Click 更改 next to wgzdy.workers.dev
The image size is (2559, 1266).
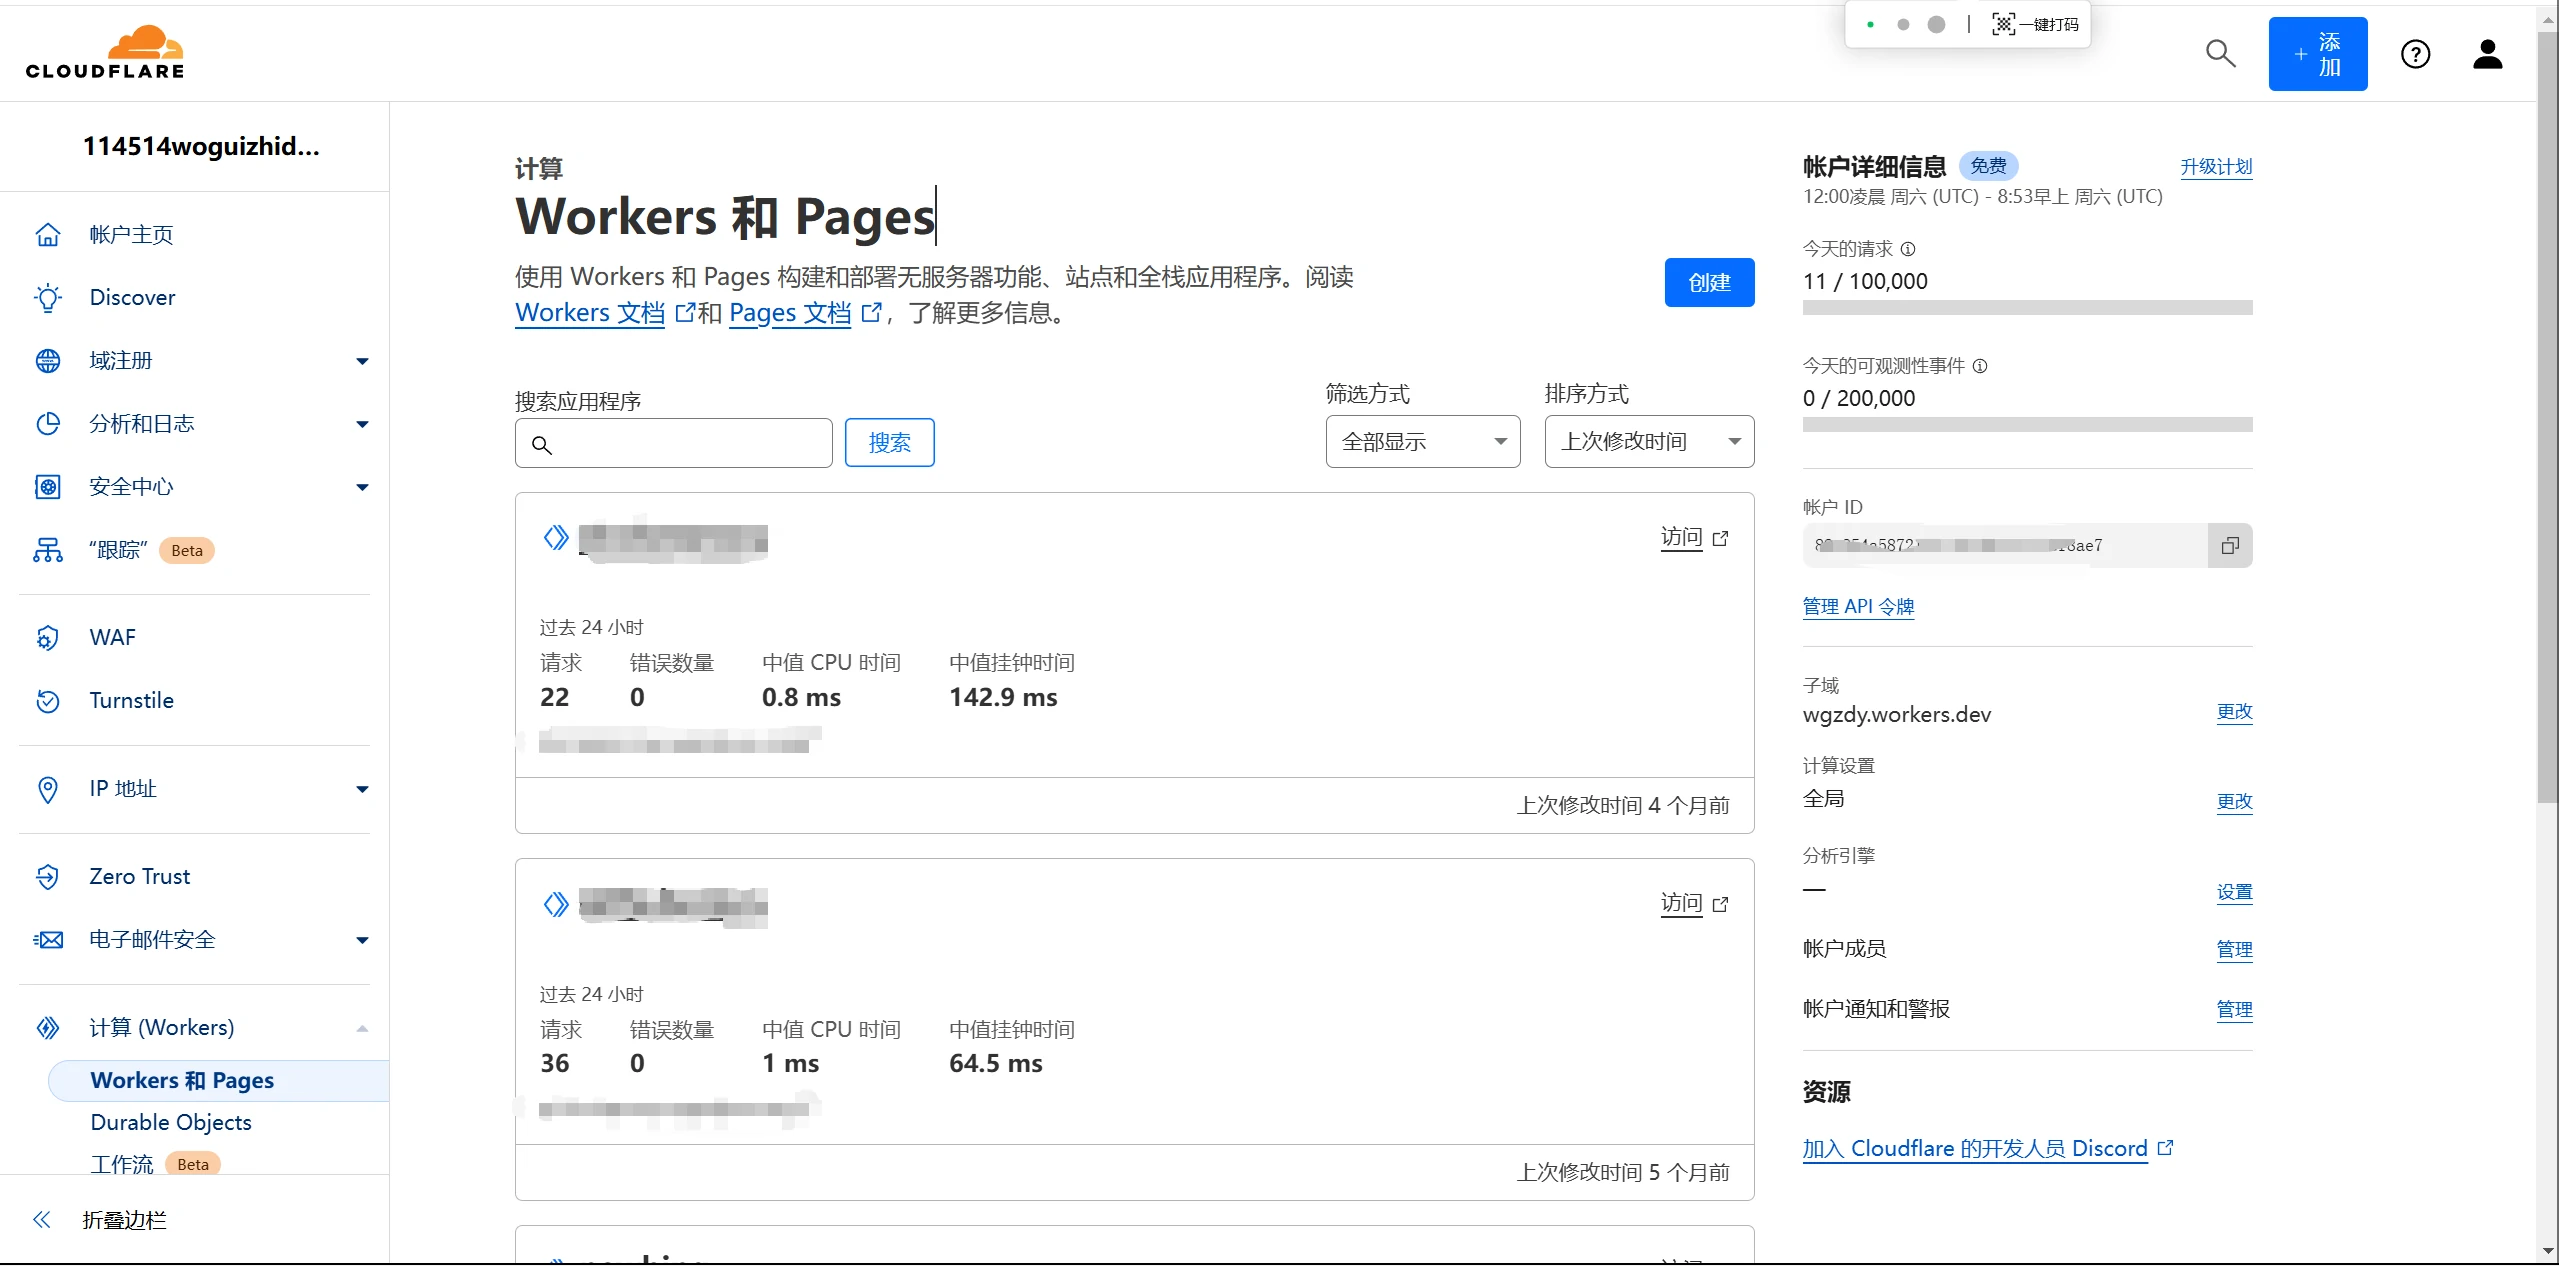click(x=2234, y=712)
